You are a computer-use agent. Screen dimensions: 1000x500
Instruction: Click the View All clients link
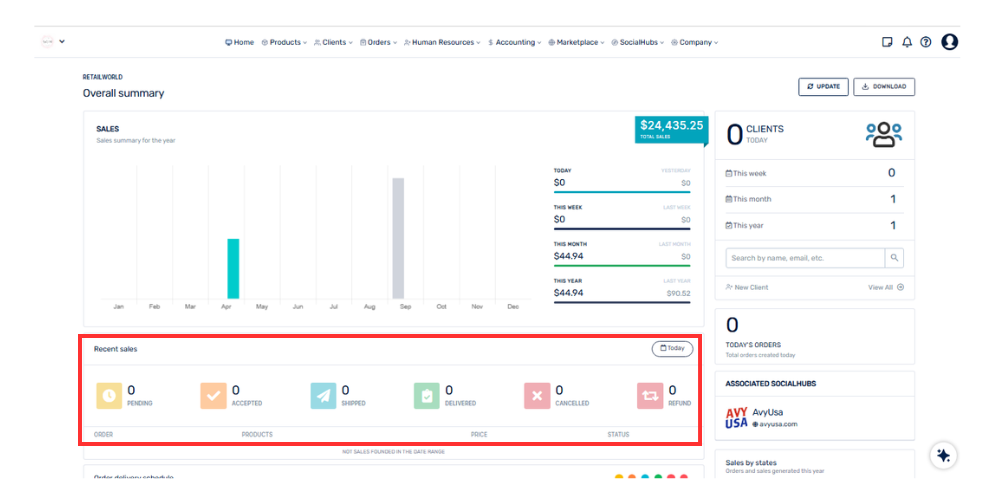coord(885,287)
